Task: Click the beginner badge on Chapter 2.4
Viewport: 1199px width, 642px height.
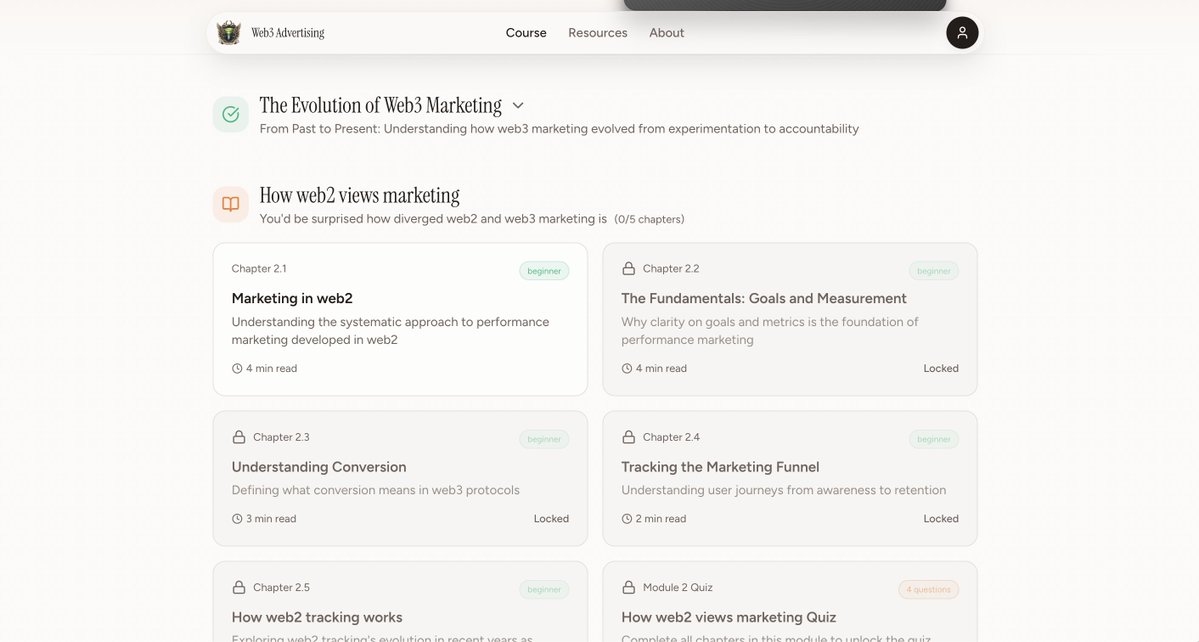Action: (934, 439)
